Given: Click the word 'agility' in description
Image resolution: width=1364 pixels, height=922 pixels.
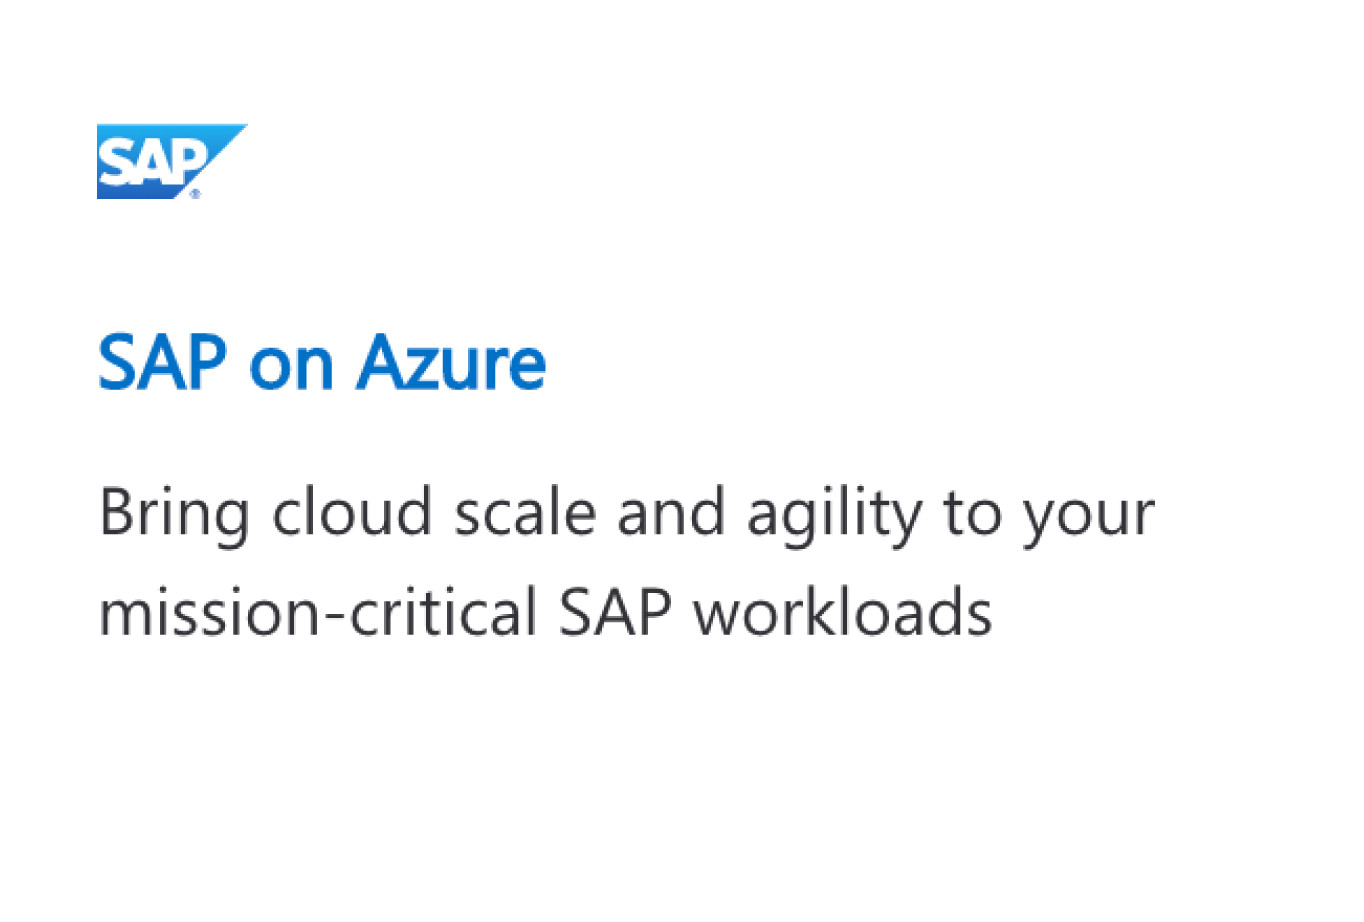Looking at the screenshot, I should [834, 515].
